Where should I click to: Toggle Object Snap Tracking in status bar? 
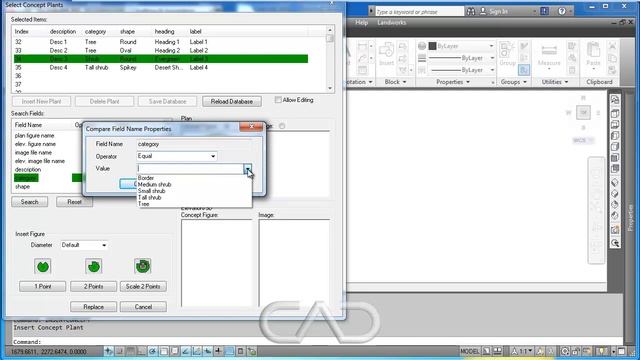pos(186,351)
